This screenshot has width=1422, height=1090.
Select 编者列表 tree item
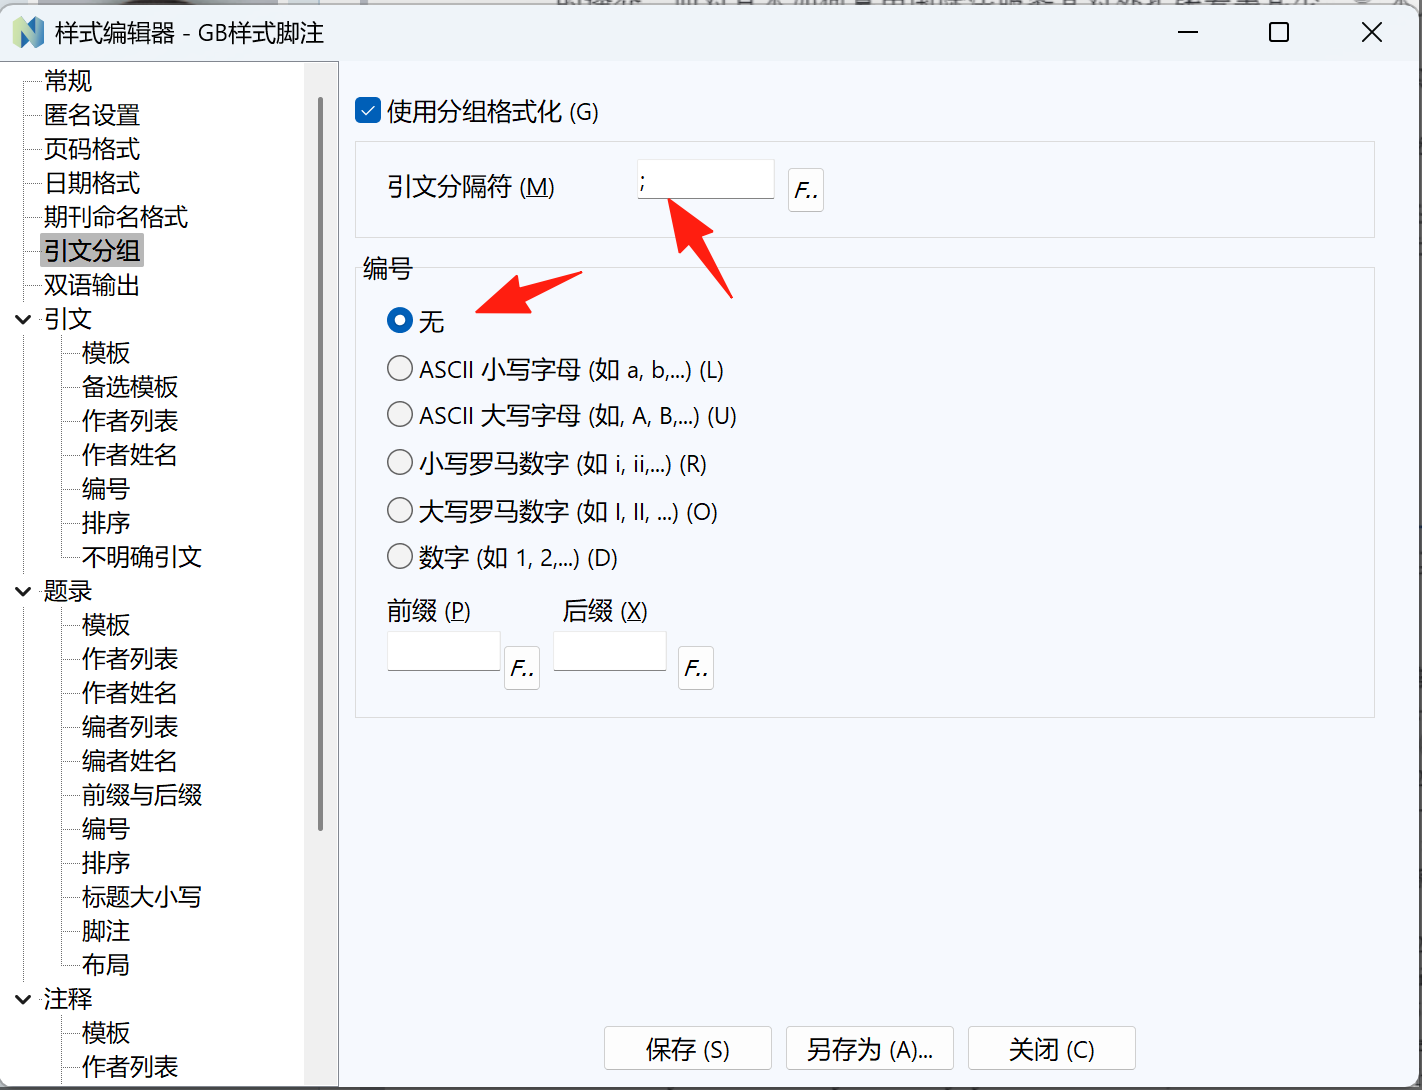point(130,727)
